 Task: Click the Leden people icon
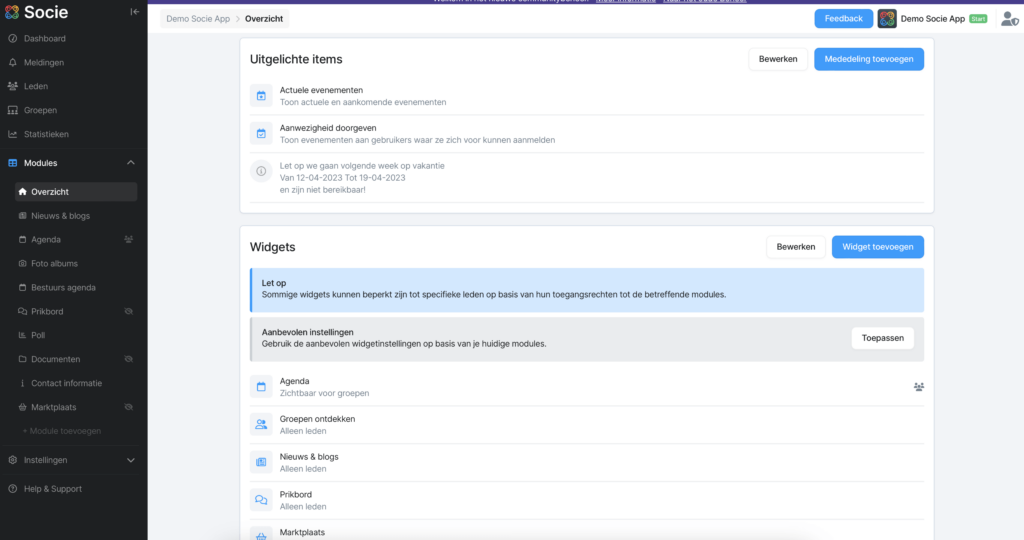(x=12, y=86)
